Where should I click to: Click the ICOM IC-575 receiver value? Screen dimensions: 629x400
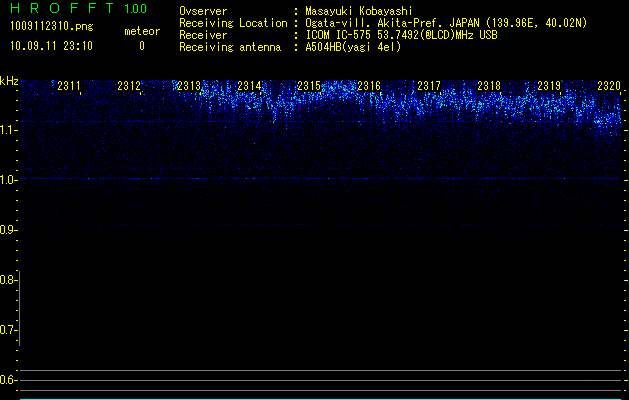[x=401, y=35]
